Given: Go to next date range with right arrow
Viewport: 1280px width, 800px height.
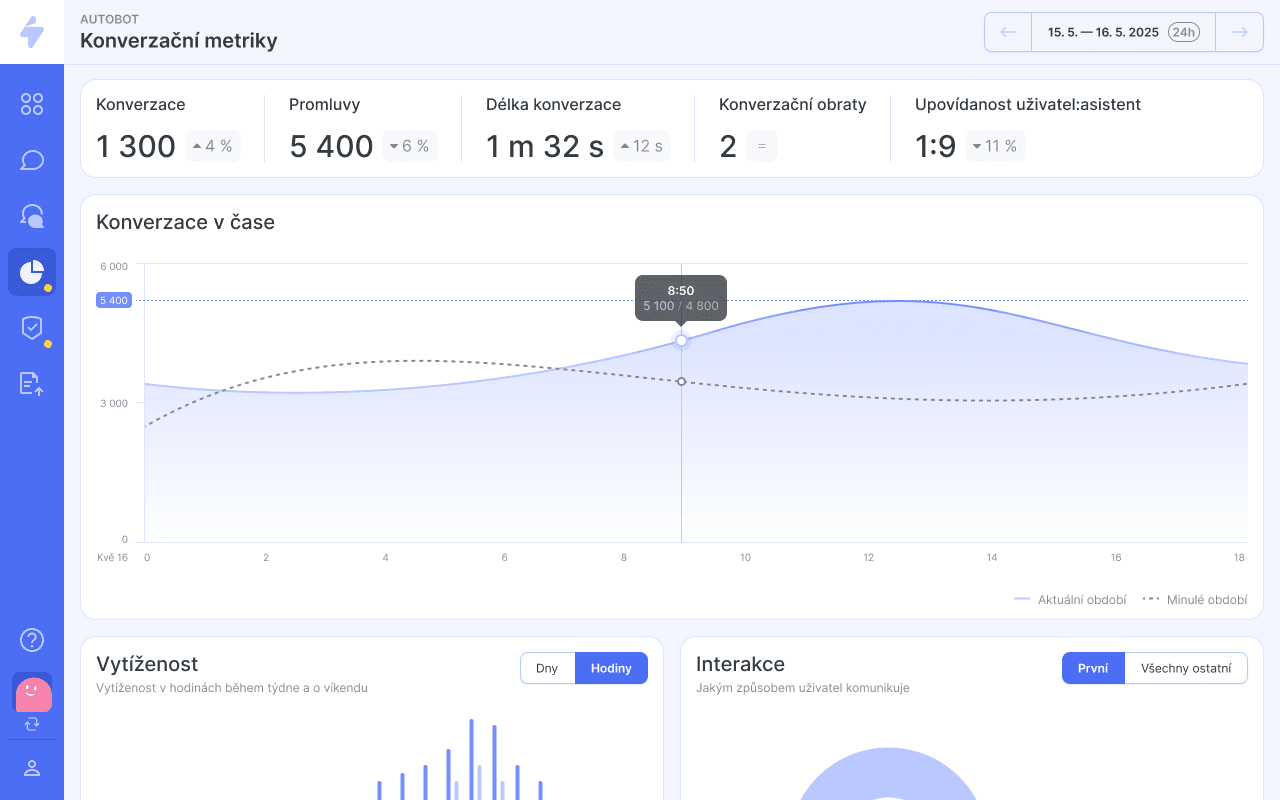Looking at the screenshot, I should tap(1239, 32).
